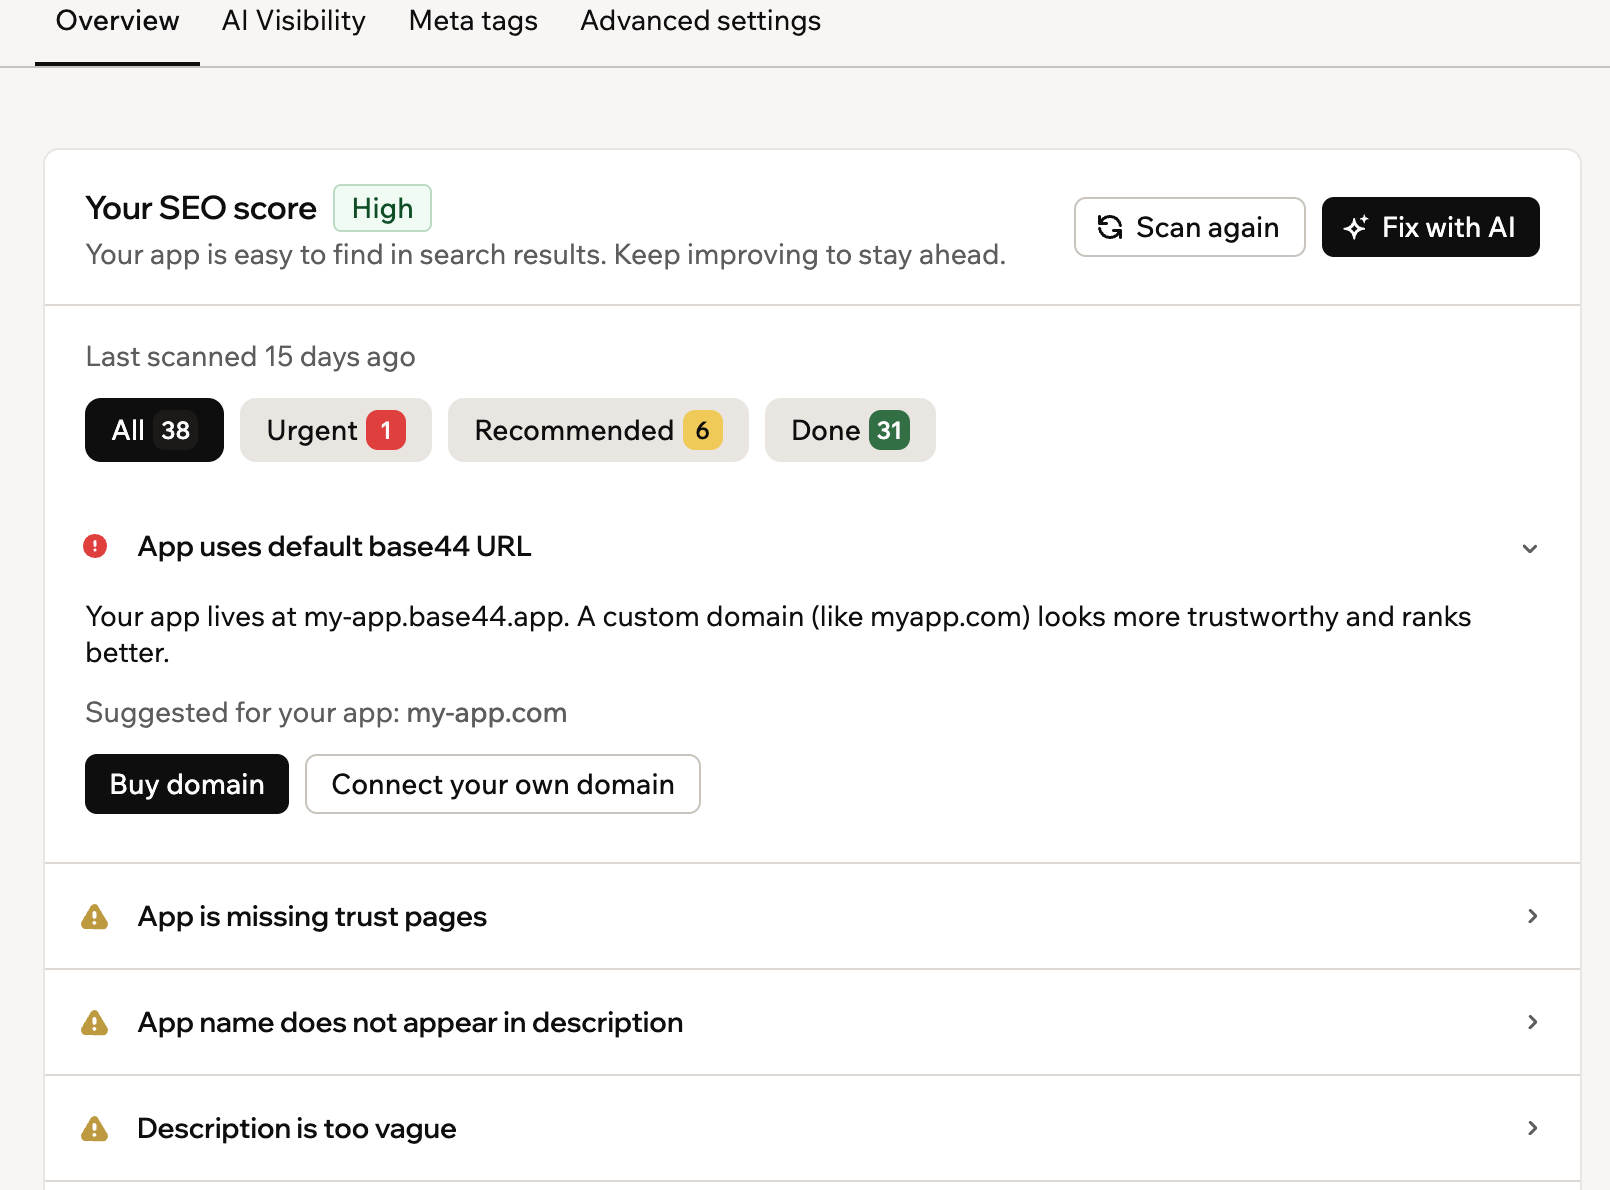Click the Last scanned 15 days ago text
Image resolution: width=1610 pixels, height=1190 pixels.
click(x=250, y=357)
